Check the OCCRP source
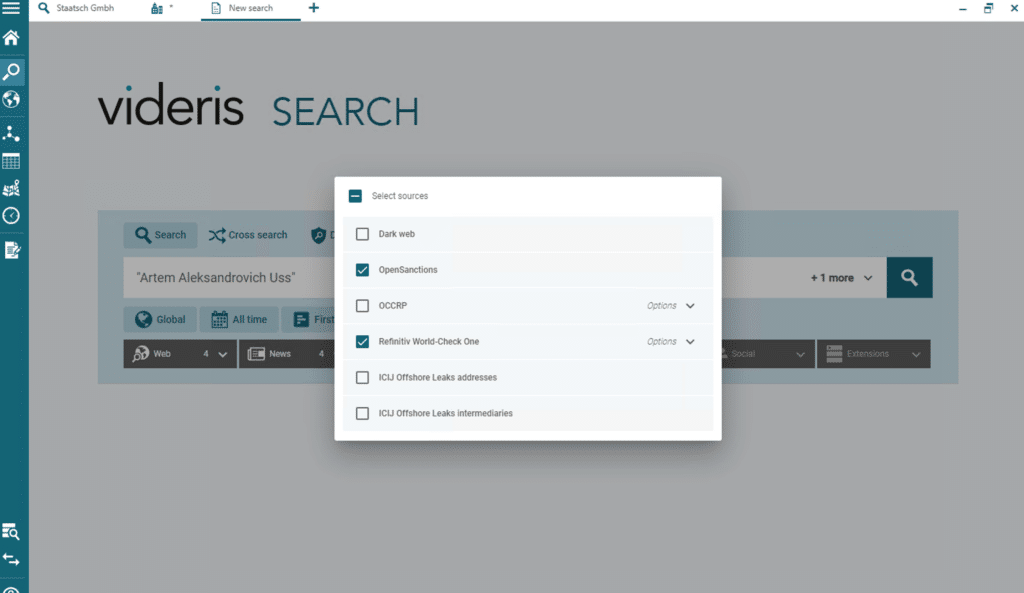The height and width of the screenshot is (593, 1024). tap(362, 306)
